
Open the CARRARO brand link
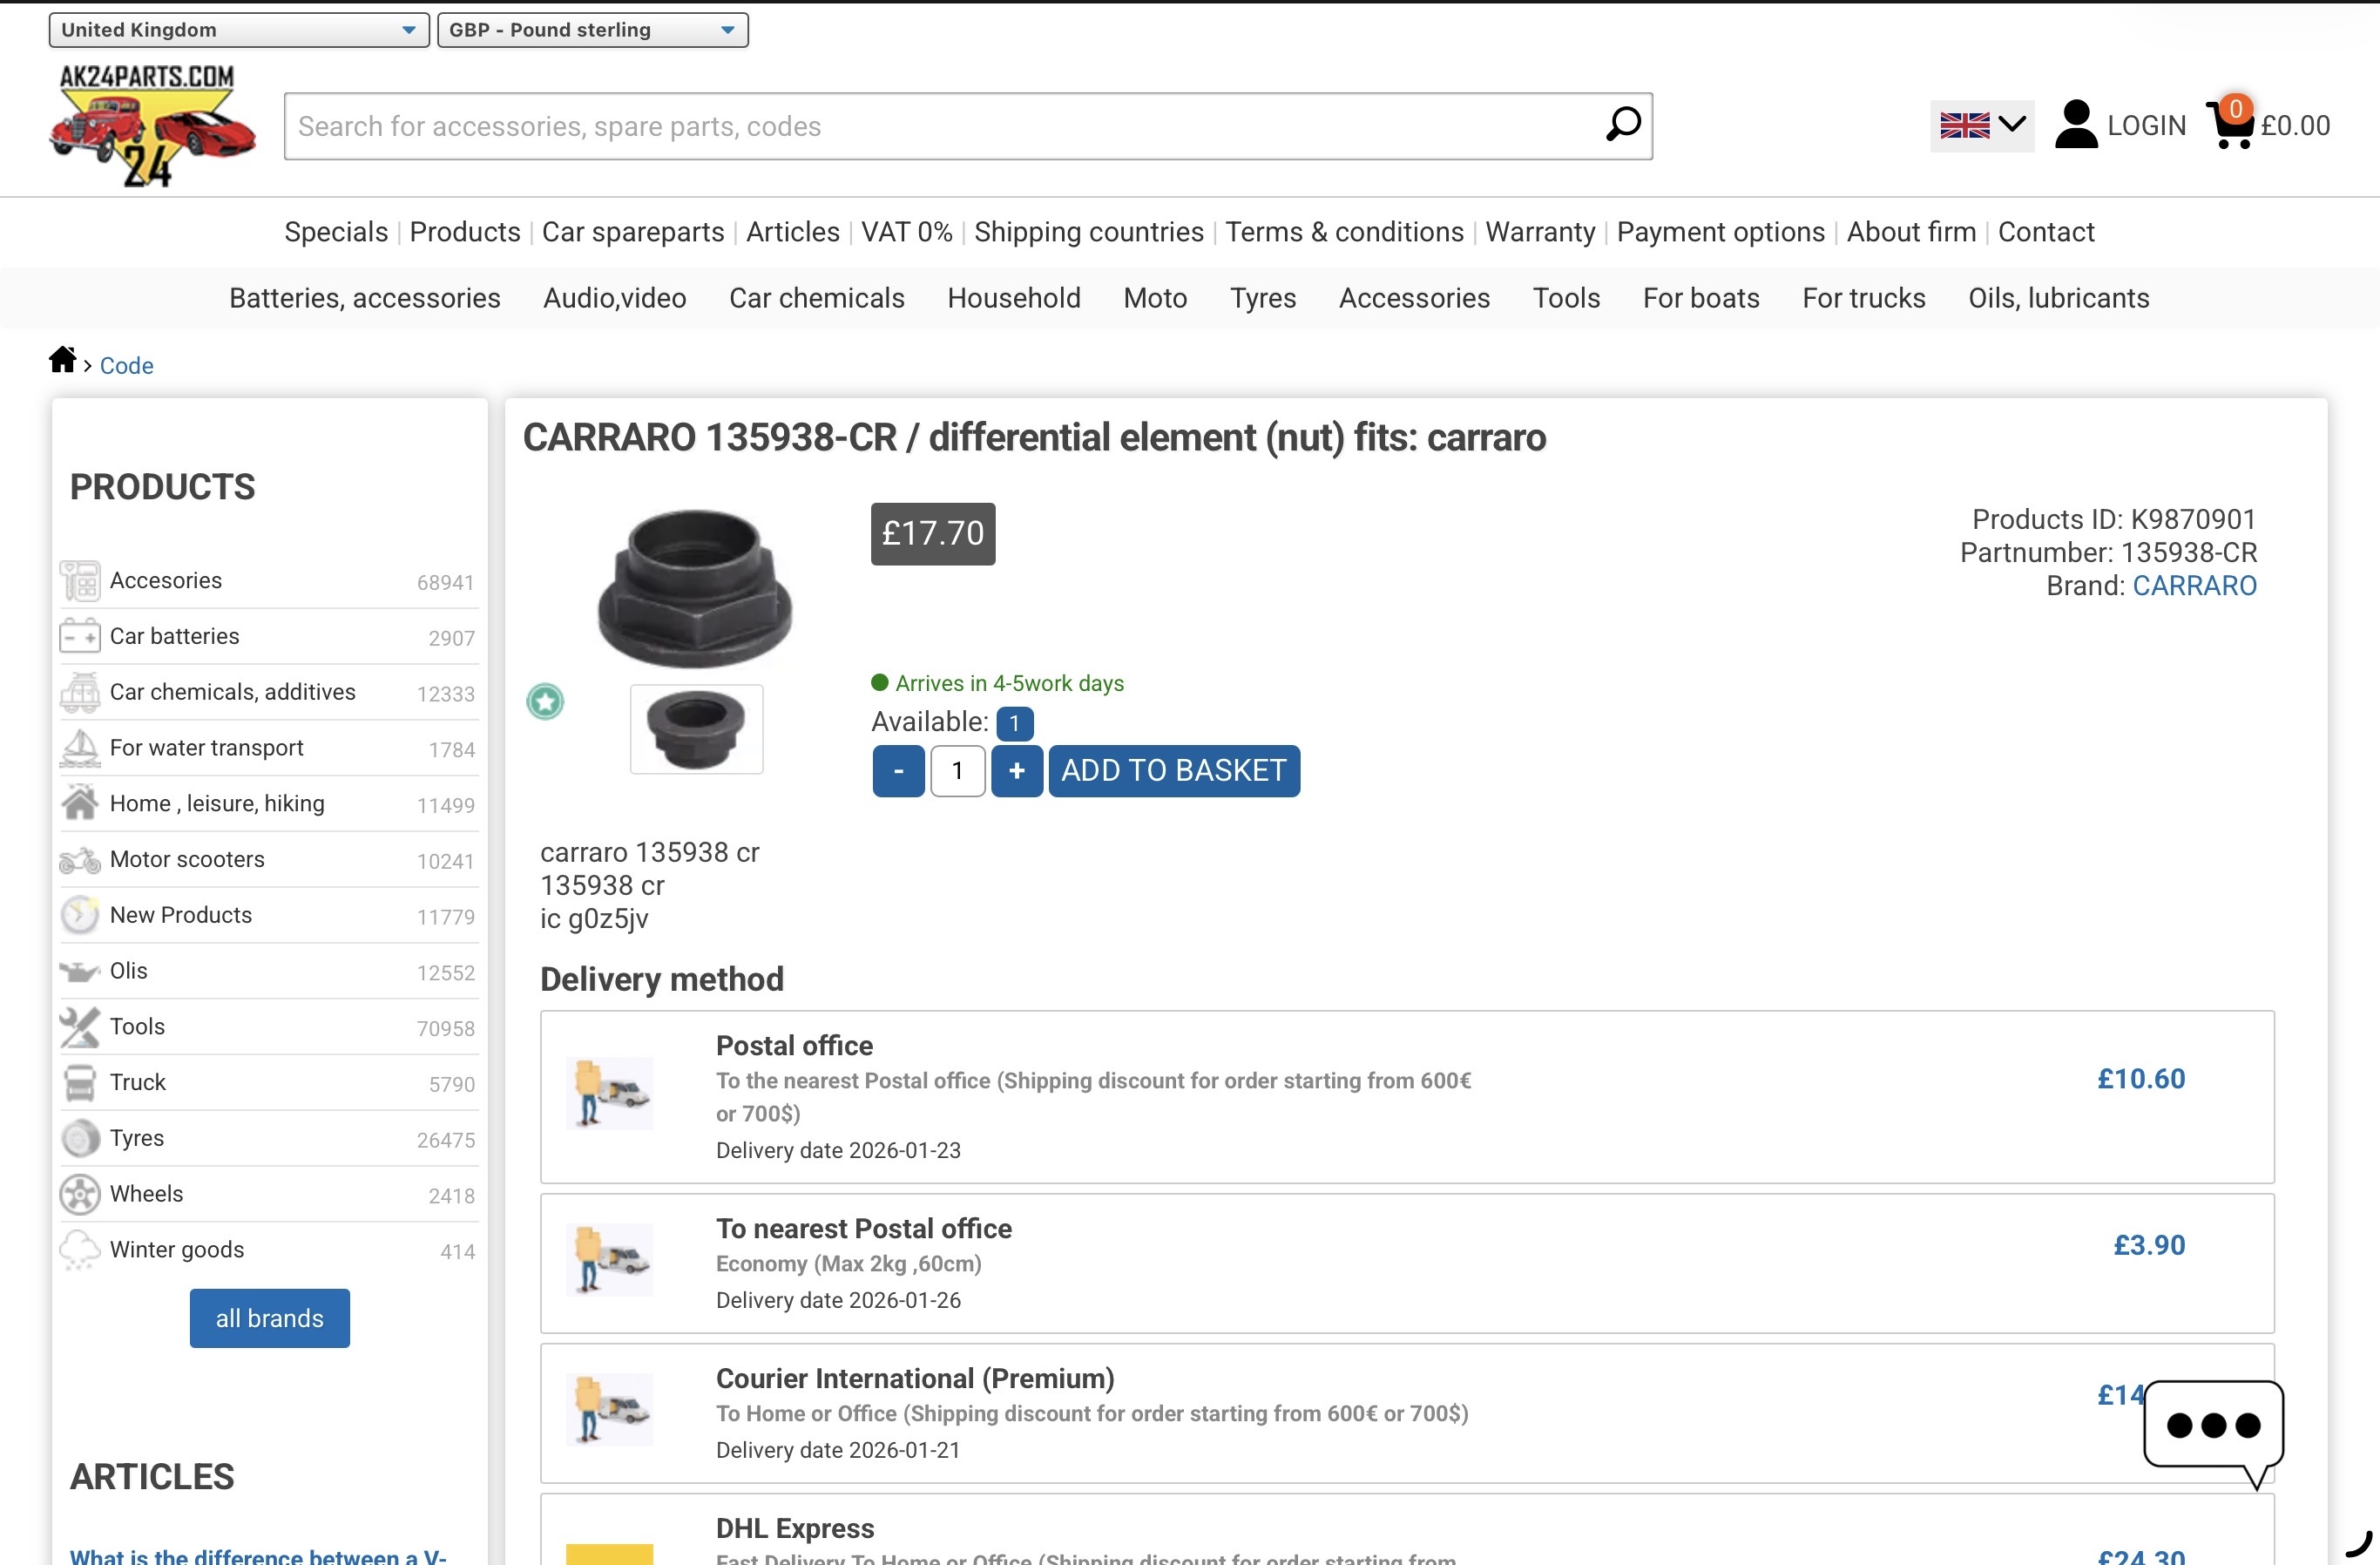(2194, 586)
